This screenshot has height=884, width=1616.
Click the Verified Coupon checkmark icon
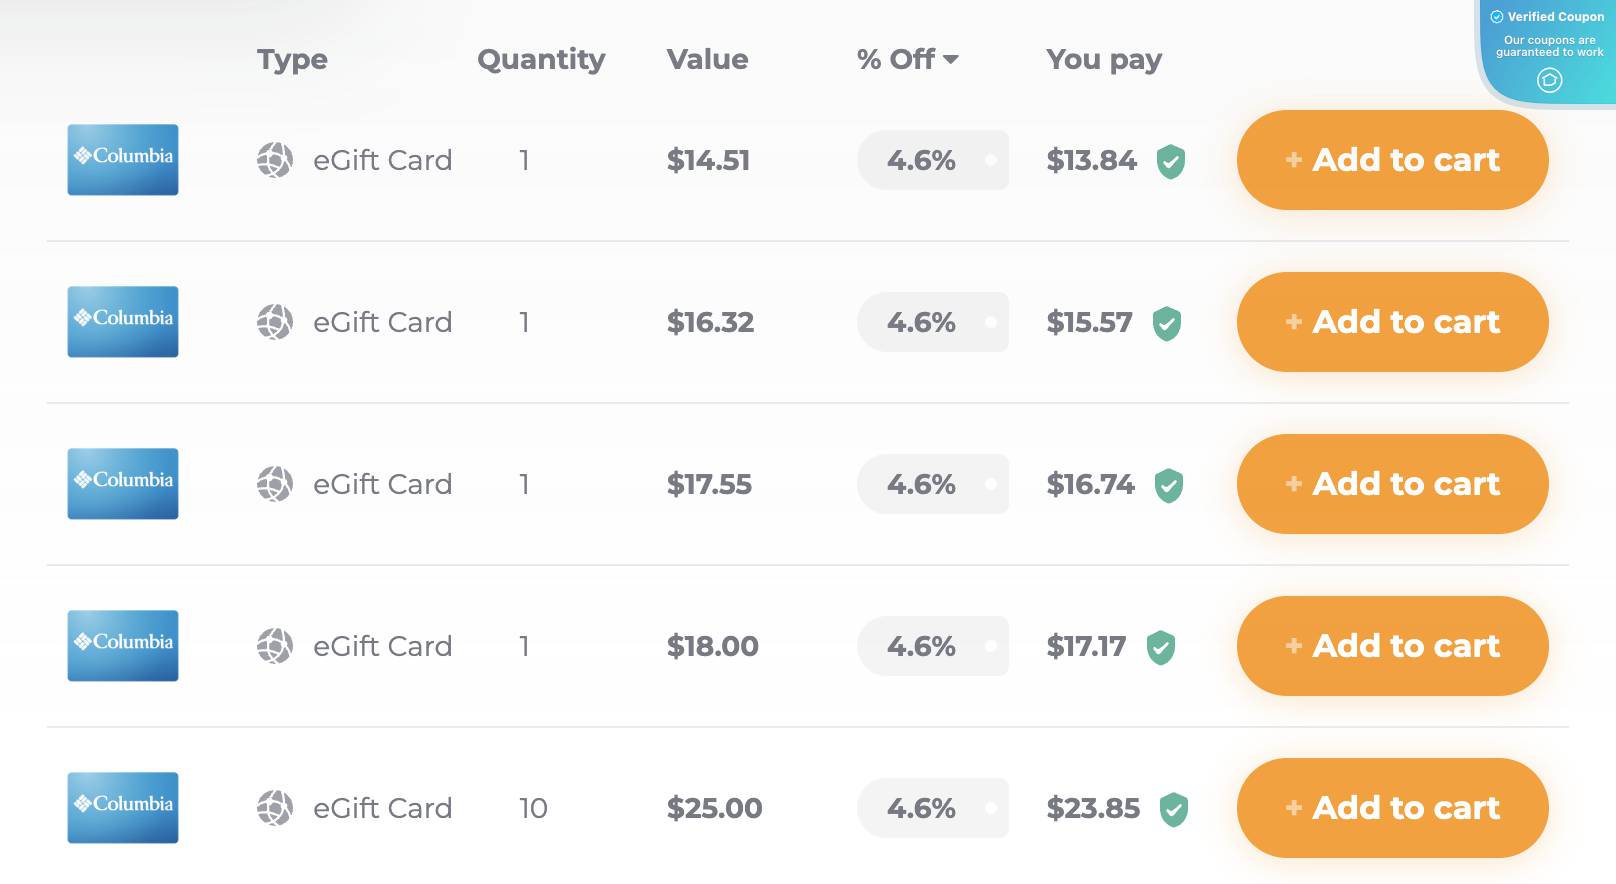click(1495, 16)
